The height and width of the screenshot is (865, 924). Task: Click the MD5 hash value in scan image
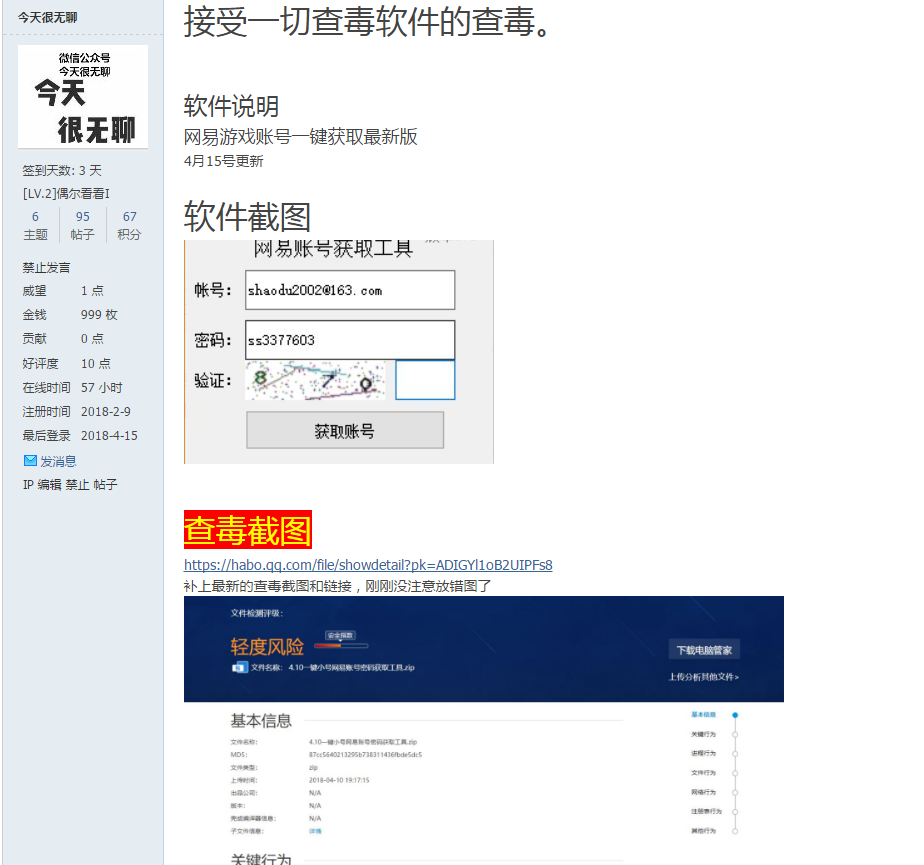[x=365, y=754]
